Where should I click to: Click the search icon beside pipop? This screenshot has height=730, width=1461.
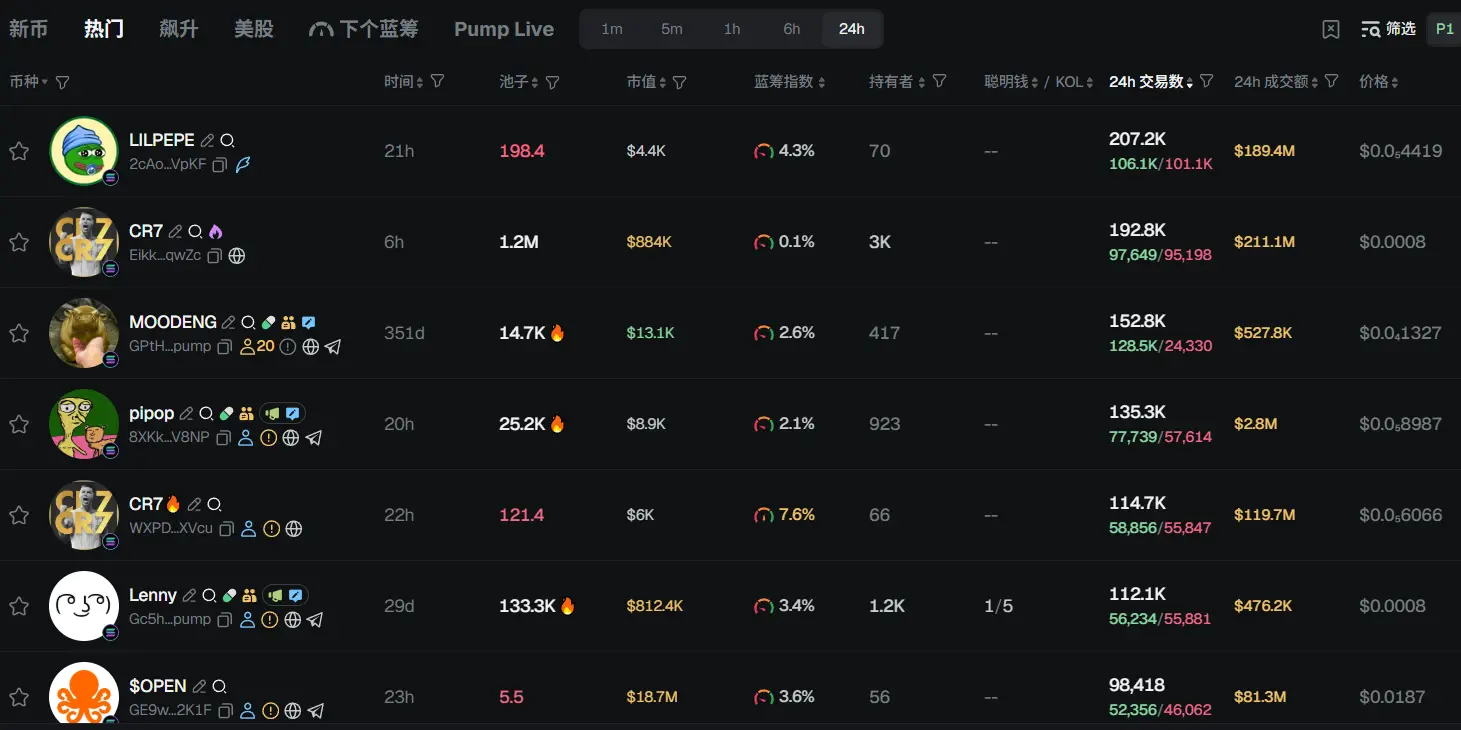point(206,414)
